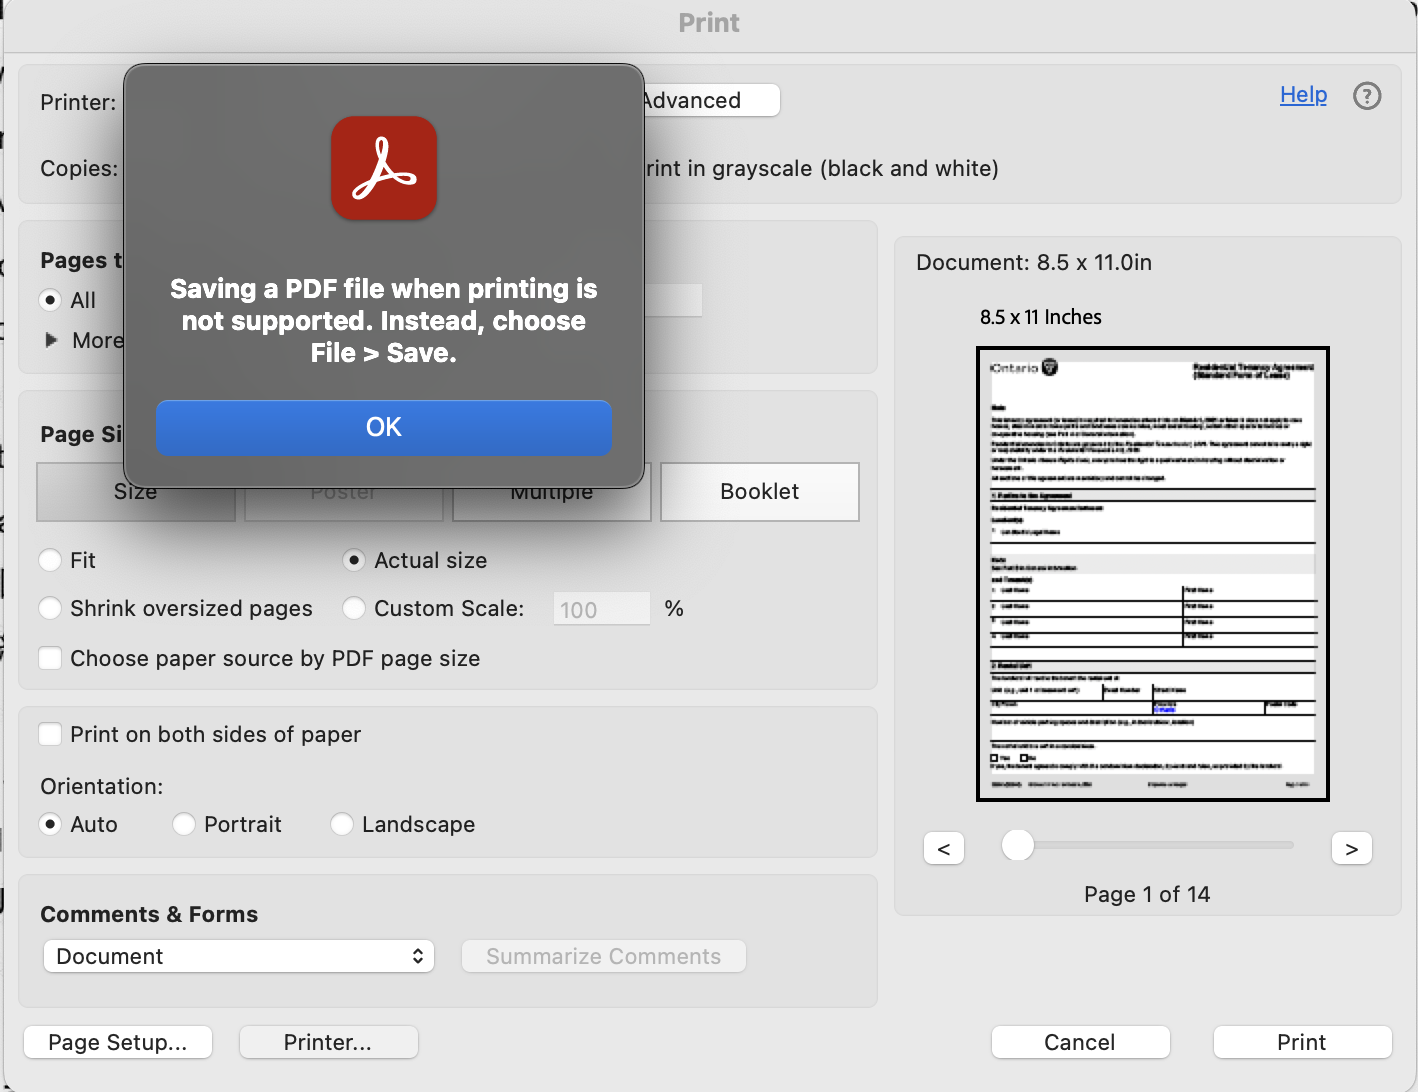Open the Help link
The height and width of the screenshot is (1092, 1418).
[x=1303, y=95]
